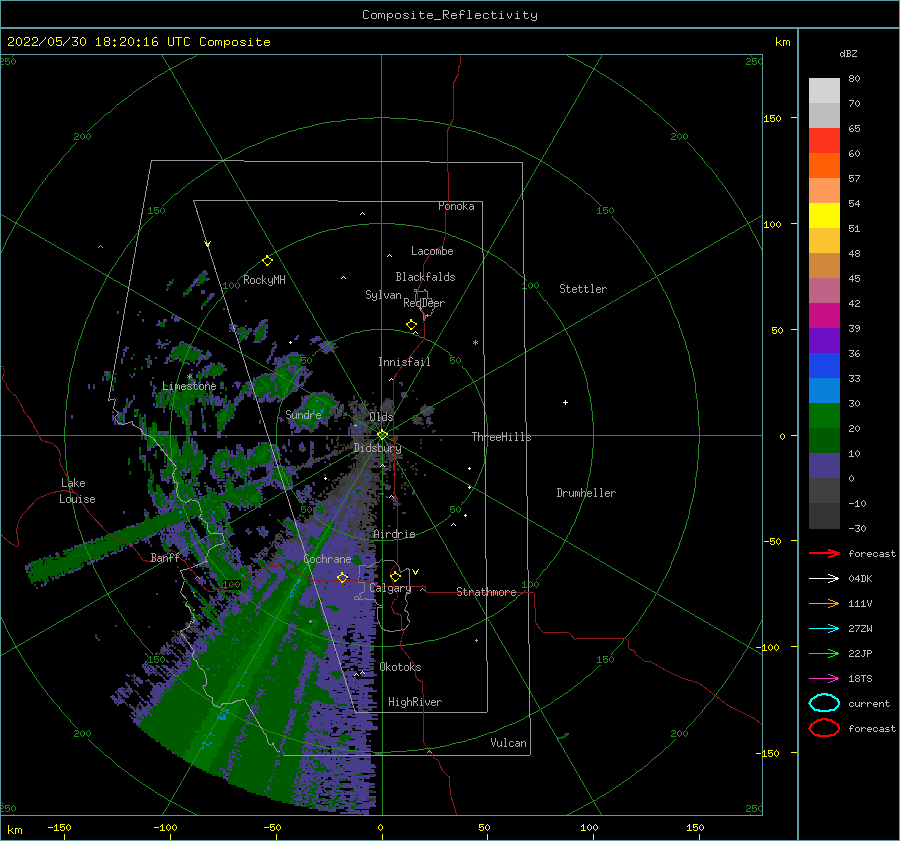Click the Sundre map label
This screenshot has width=900, height=841.
[303, 414]
